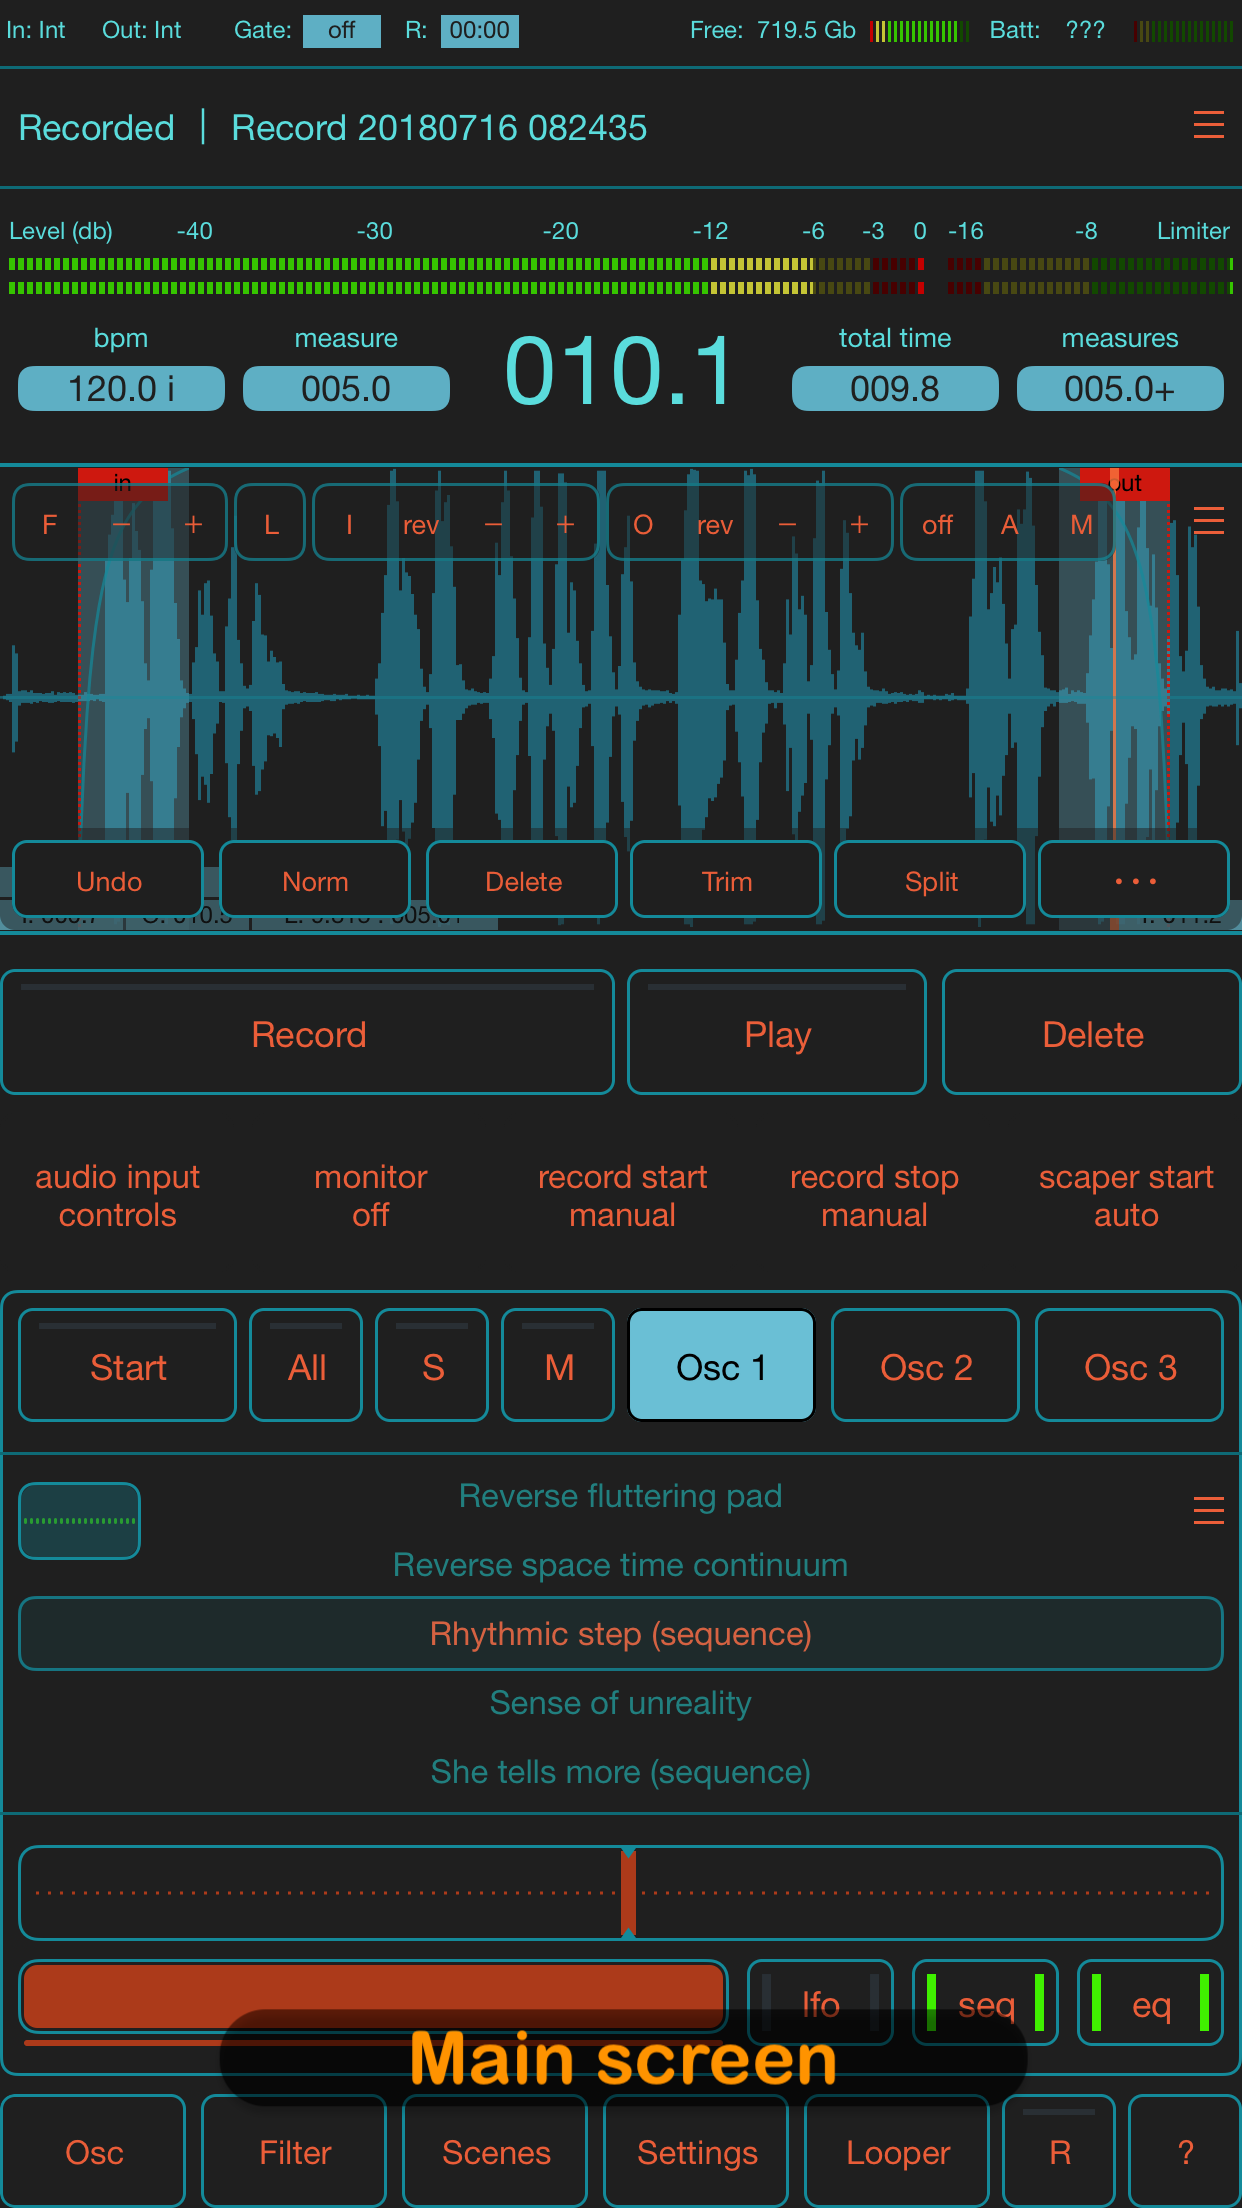Image resolution: width=1242 pixels, height=2208 pixels.
Task: Click the R button in the bottom bar
Action: pyautogui.click(x=1060, y=2152)
